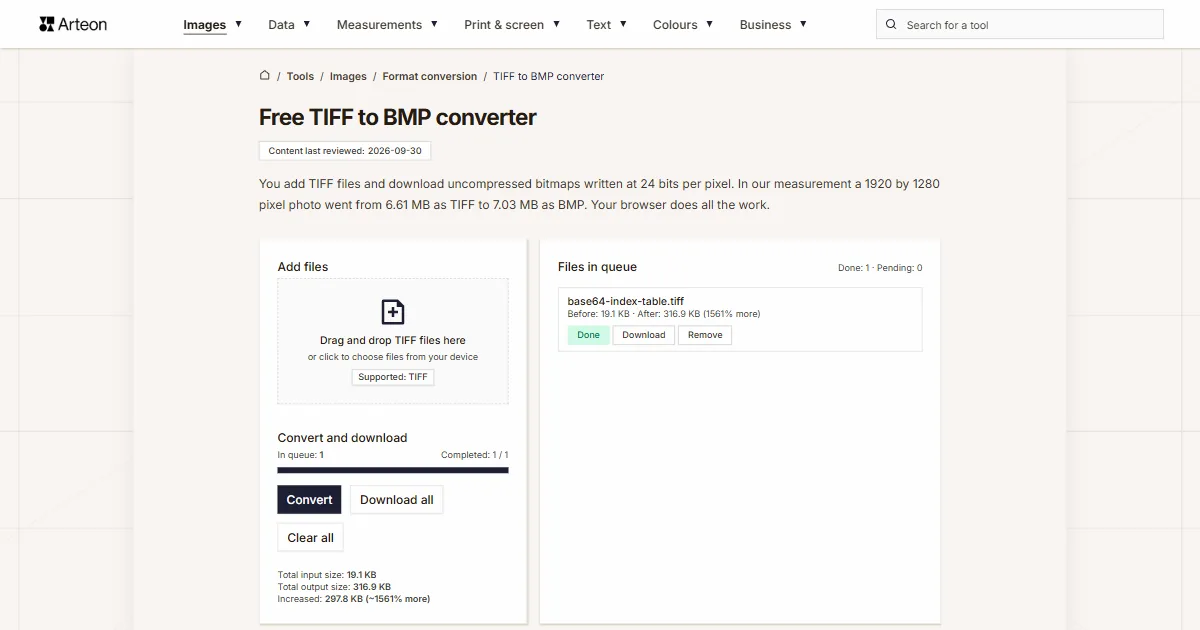The image size is (1200, 630).
Task: Click the conversion progress bar
Action: click(393, 470)
